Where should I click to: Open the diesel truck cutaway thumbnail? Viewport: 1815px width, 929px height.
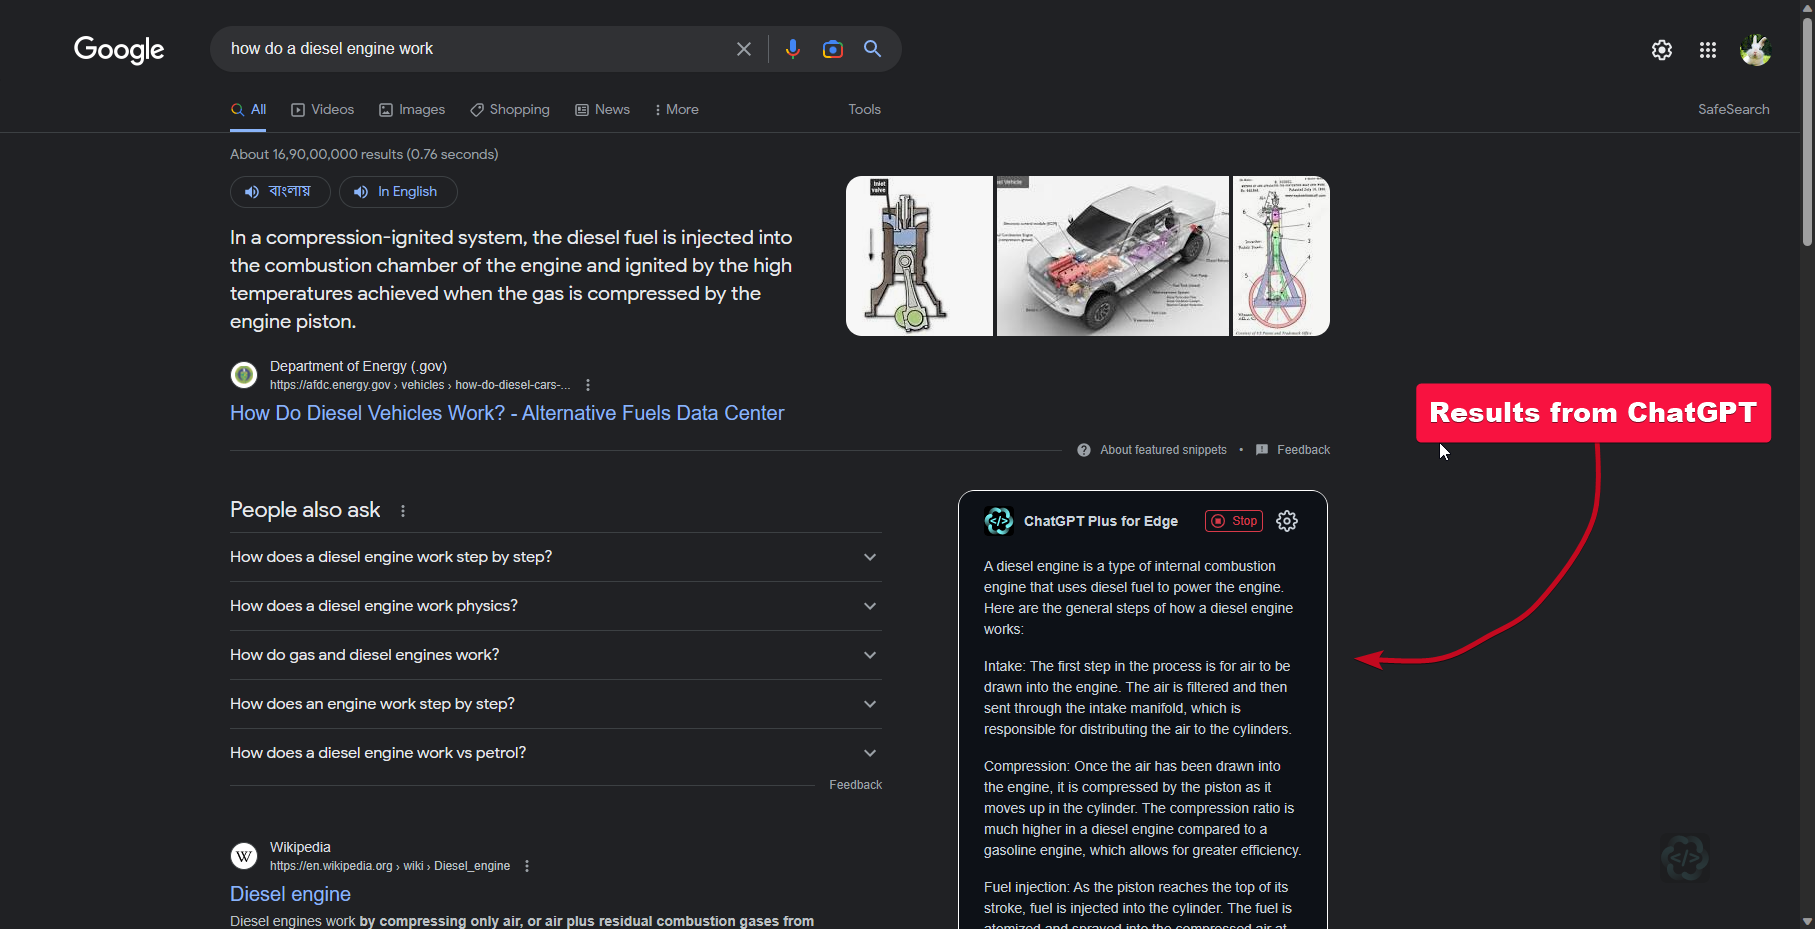click(1112, 256)
